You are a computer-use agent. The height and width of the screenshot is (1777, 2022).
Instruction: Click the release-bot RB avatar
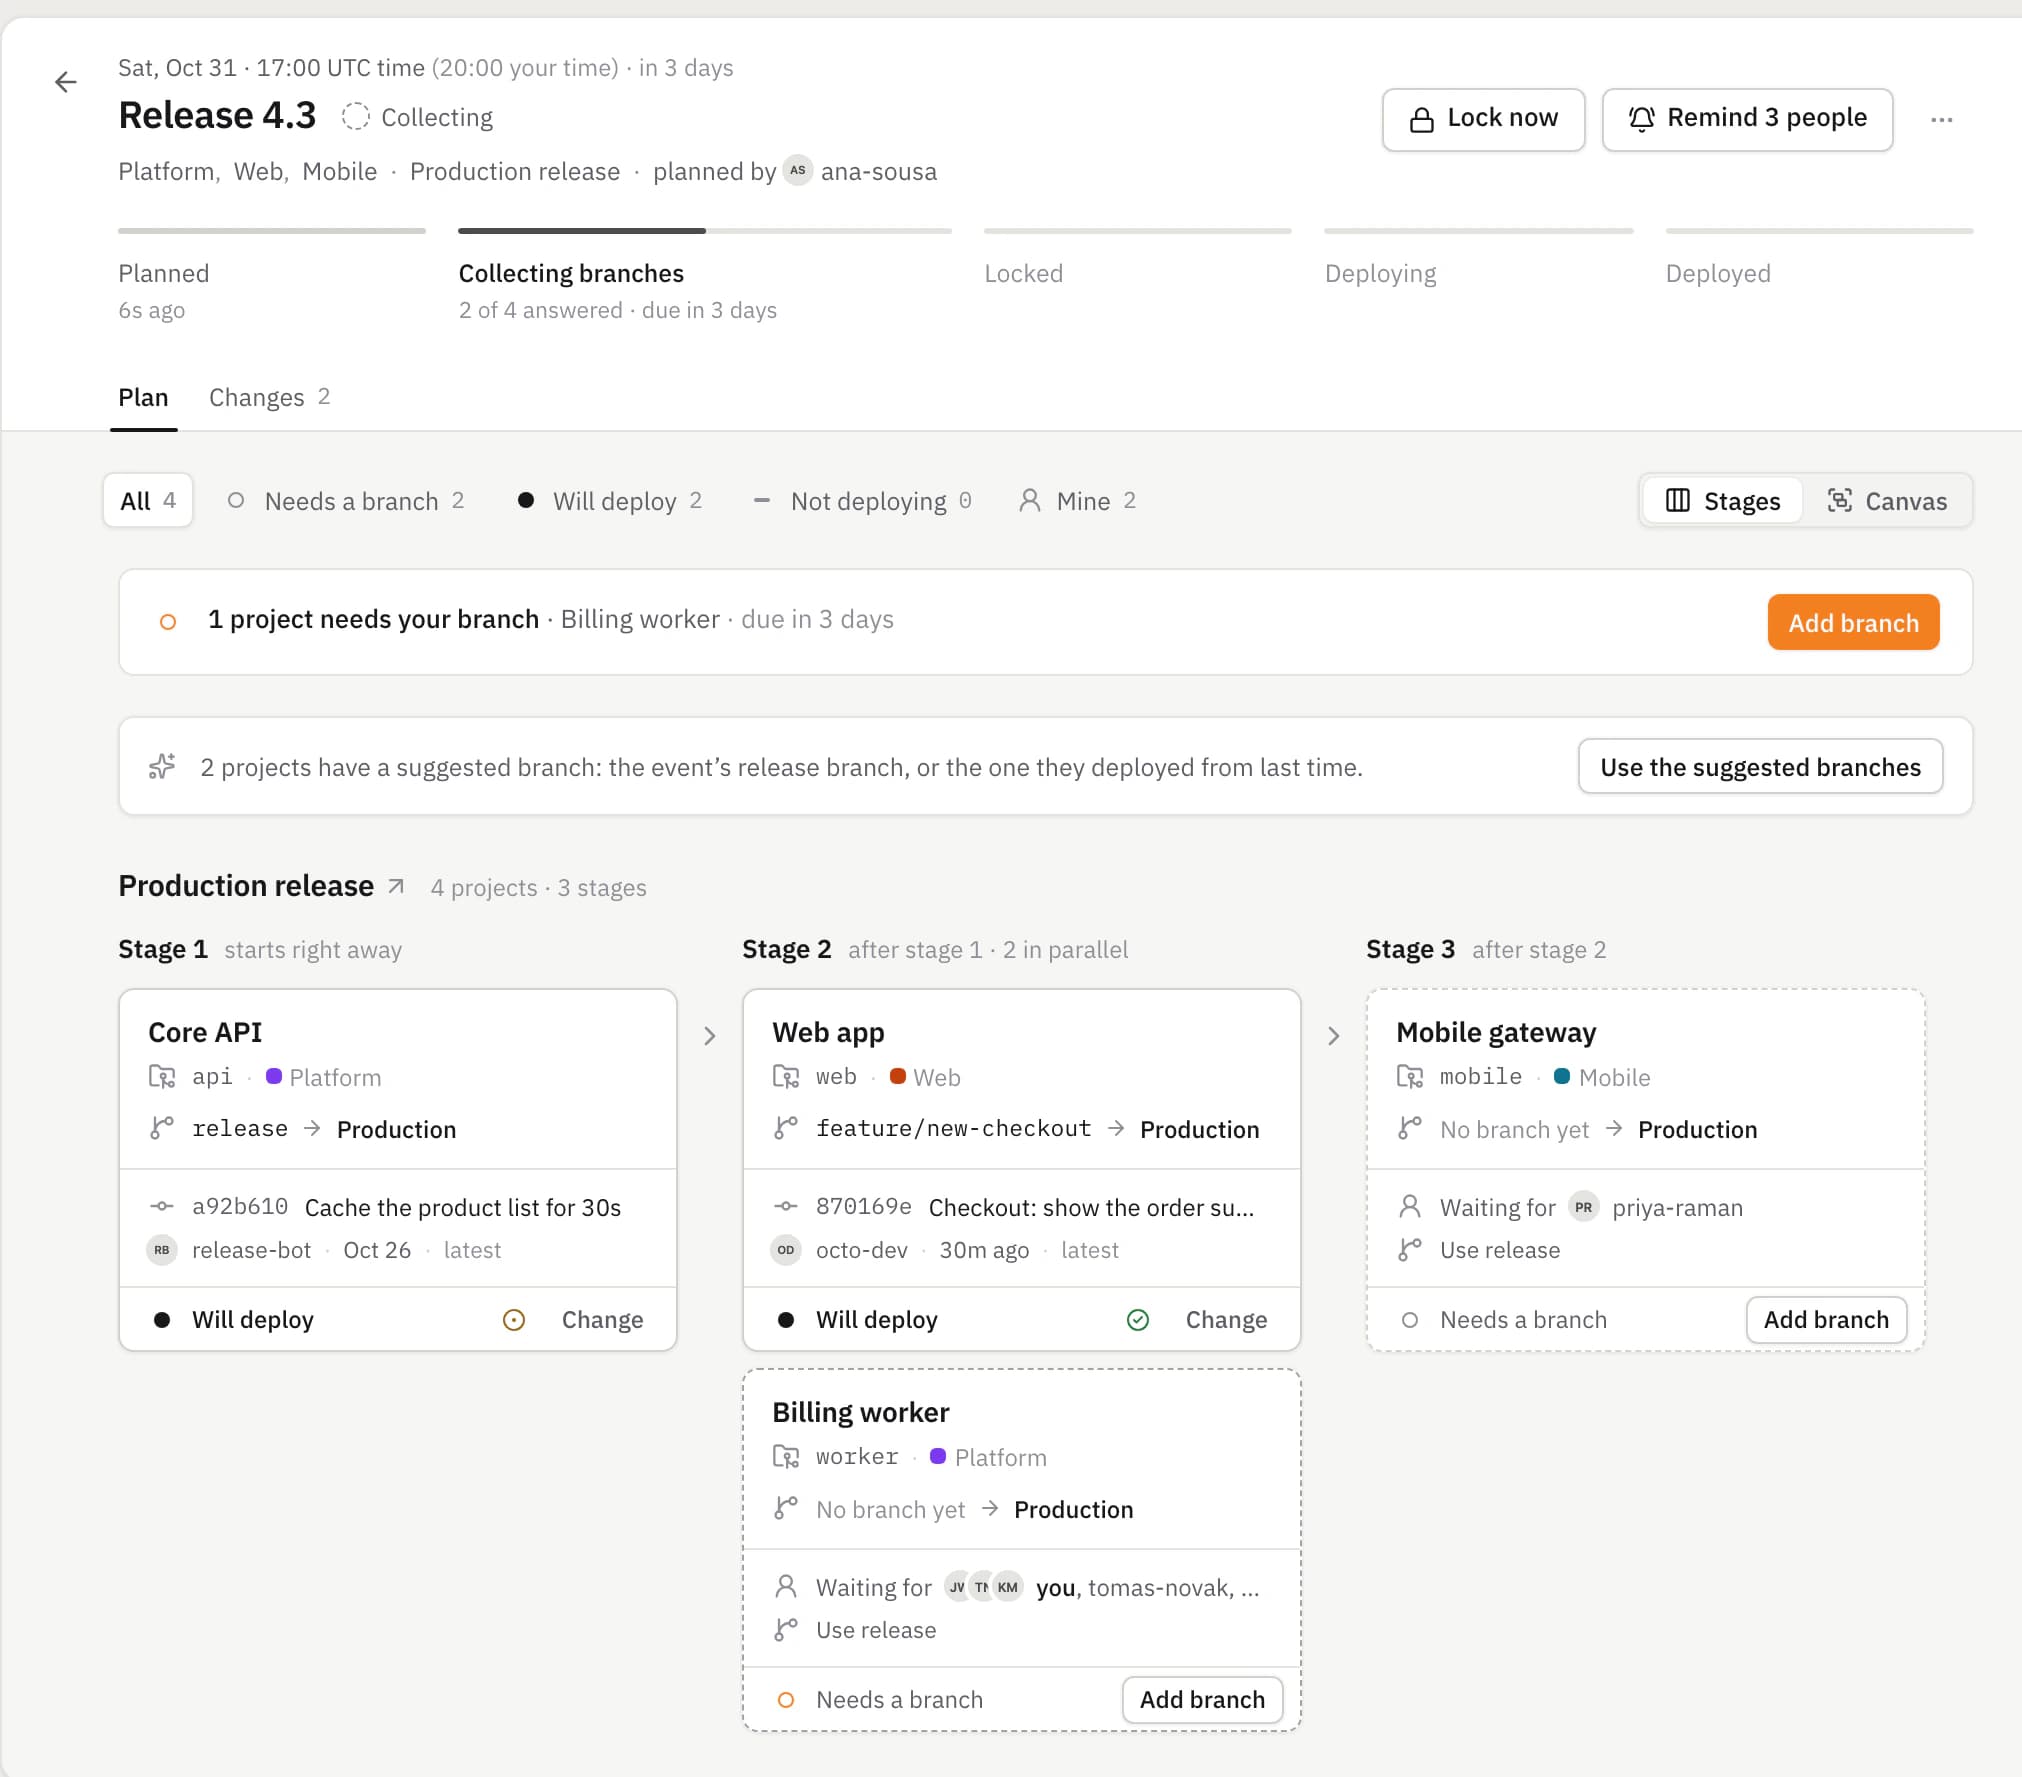[162, 1250]
